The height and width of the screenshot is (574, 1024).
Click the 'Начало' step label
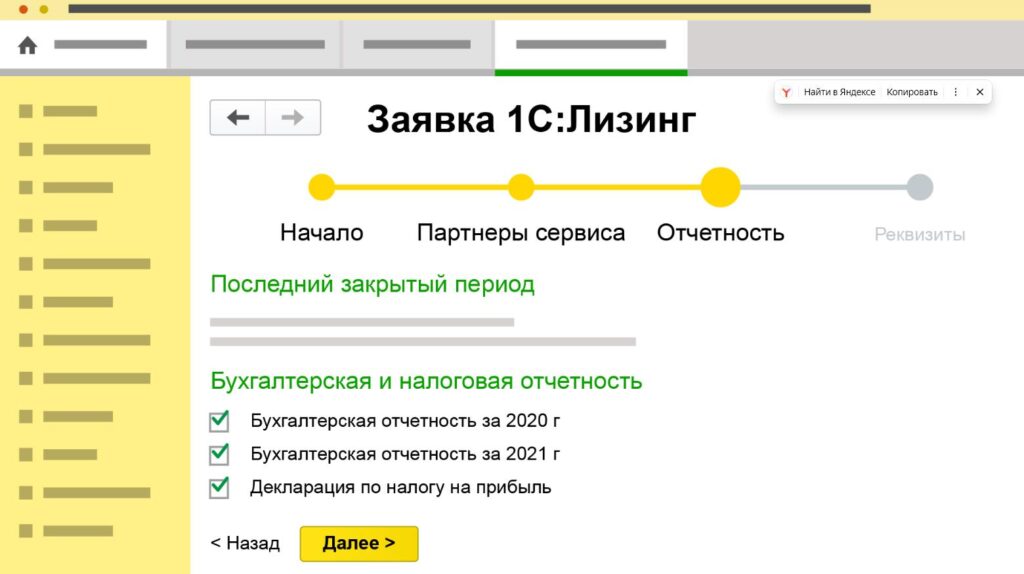coord(321,232)
